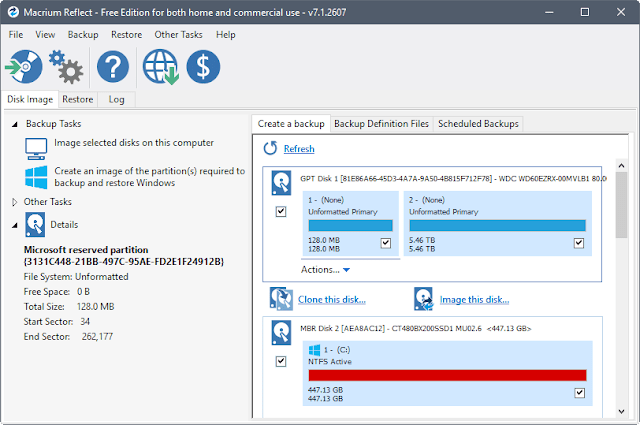Uncheck the 128.0 MB partition checkbox
The width and height of the screenshot is (640, 425).
(386, 243)
